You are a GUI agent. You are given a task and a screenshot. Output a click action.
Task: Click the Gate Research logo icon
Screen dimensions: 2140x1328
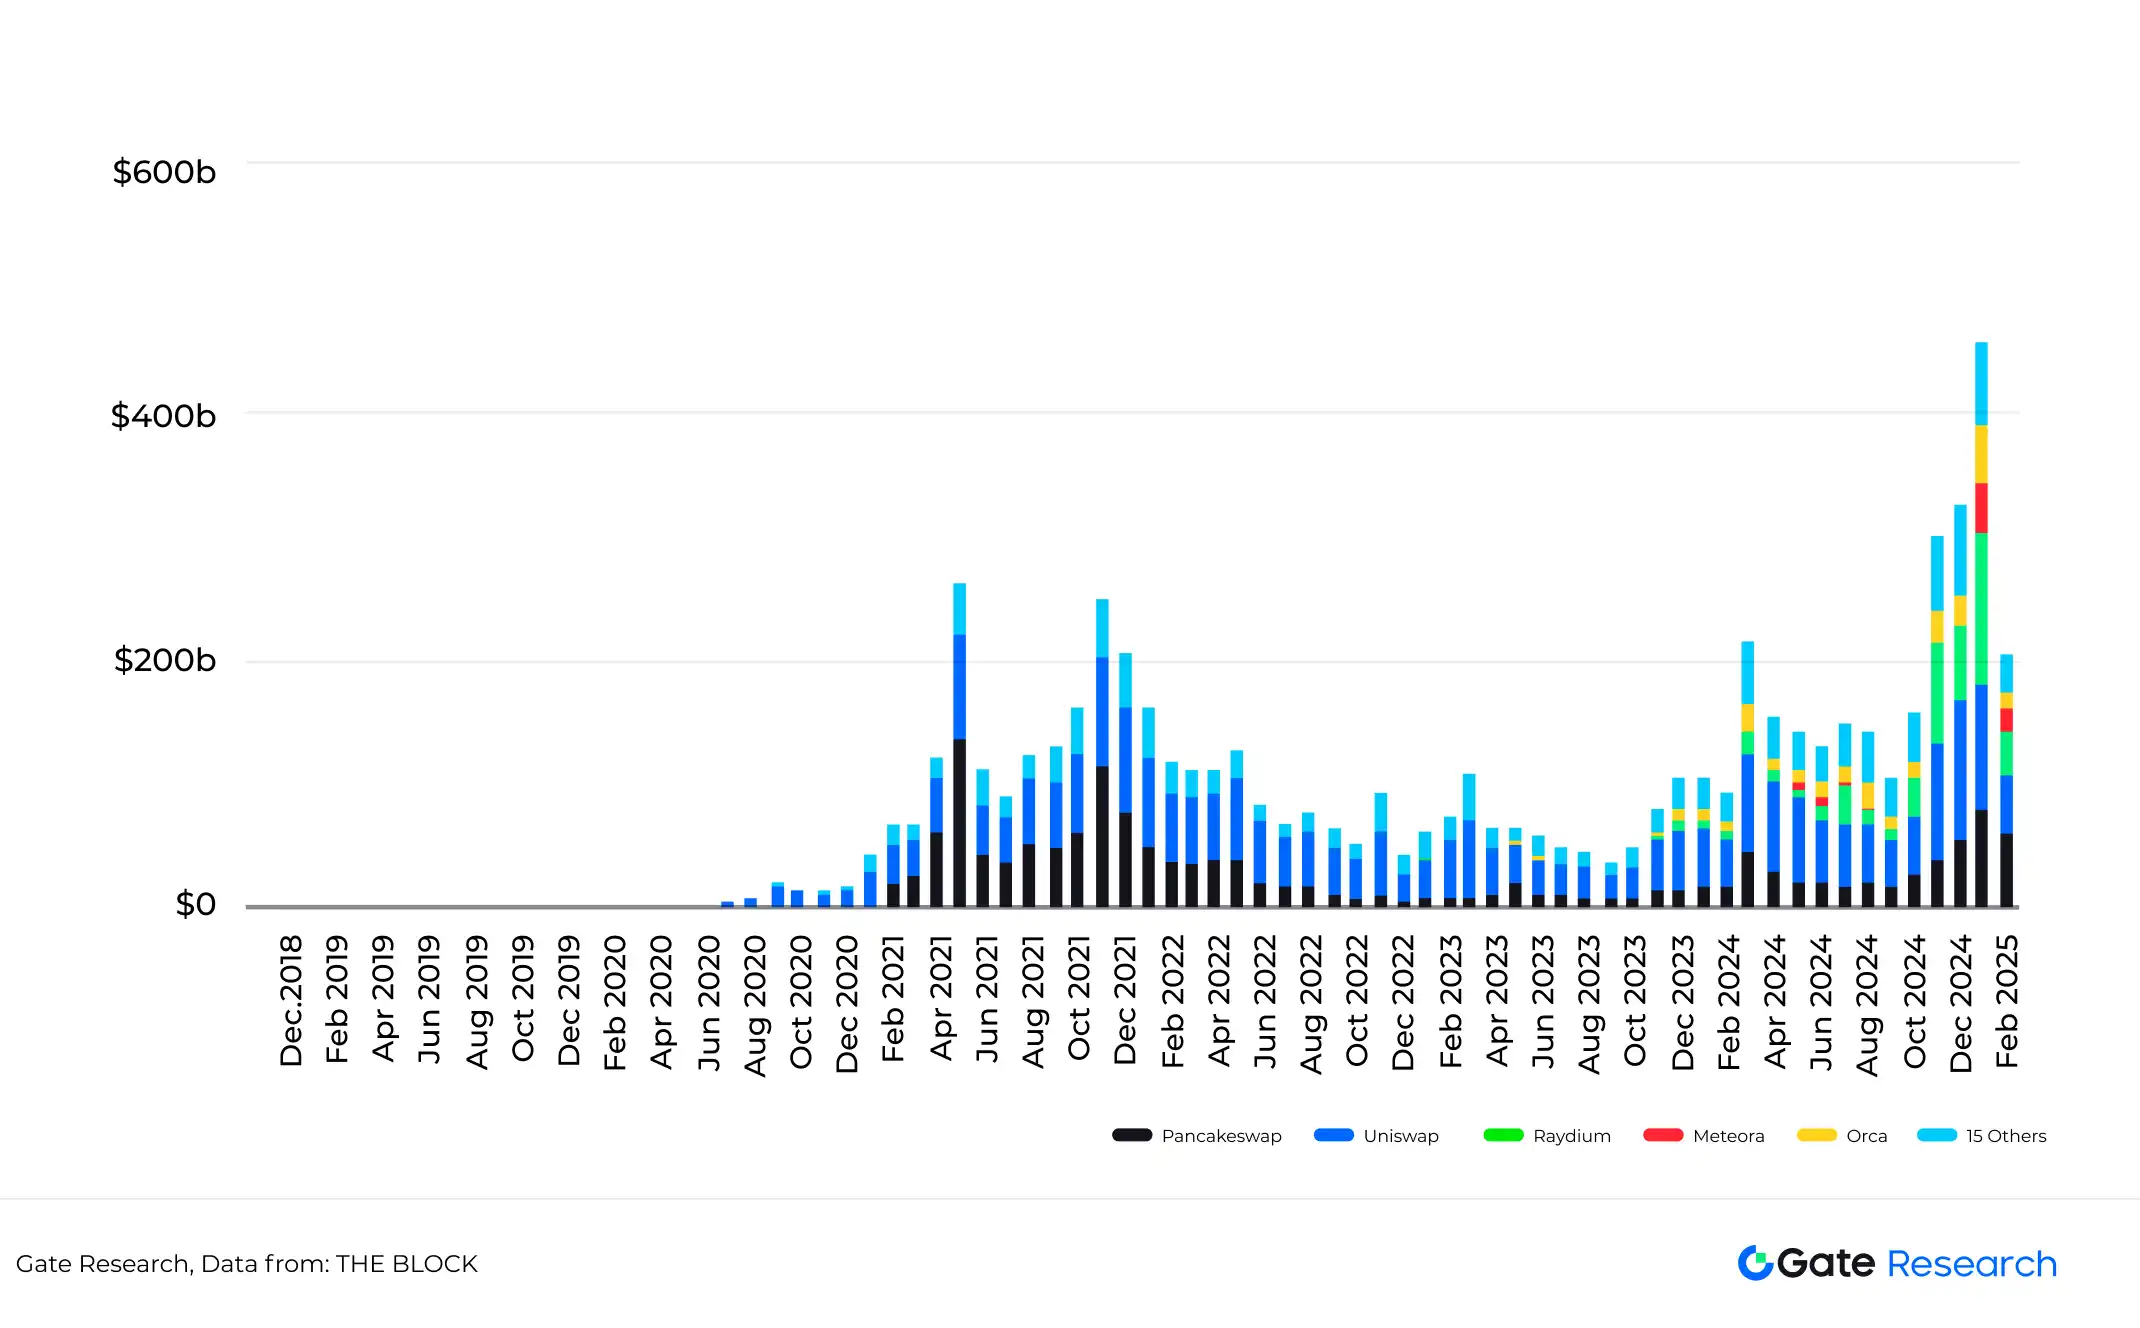click(1755, 1263)
